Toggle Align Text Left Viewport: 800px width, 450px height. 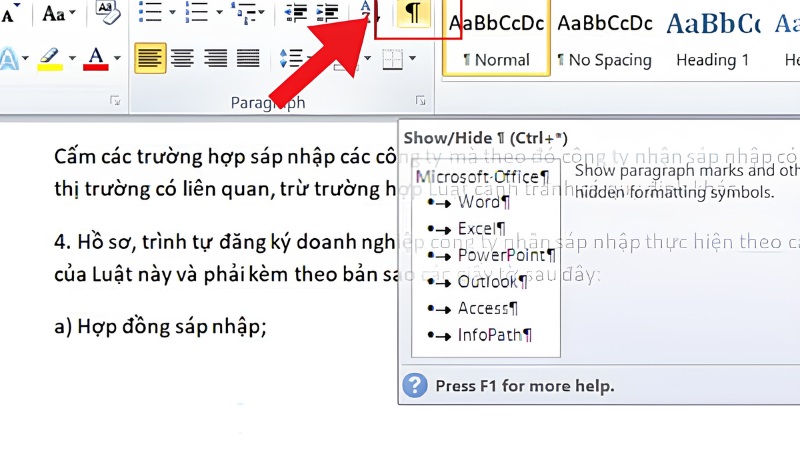pyautogui.click(x=150, y=58)
